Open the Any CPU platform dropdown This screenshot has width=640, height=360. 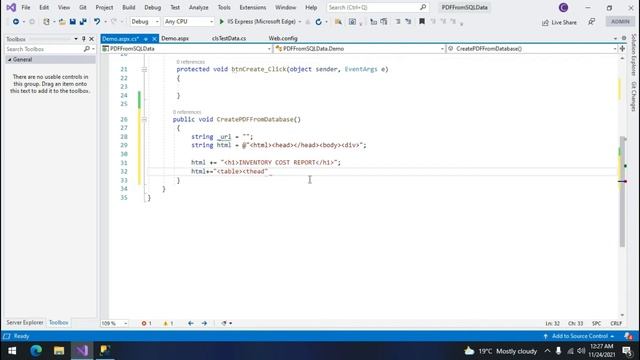(189, 22)
